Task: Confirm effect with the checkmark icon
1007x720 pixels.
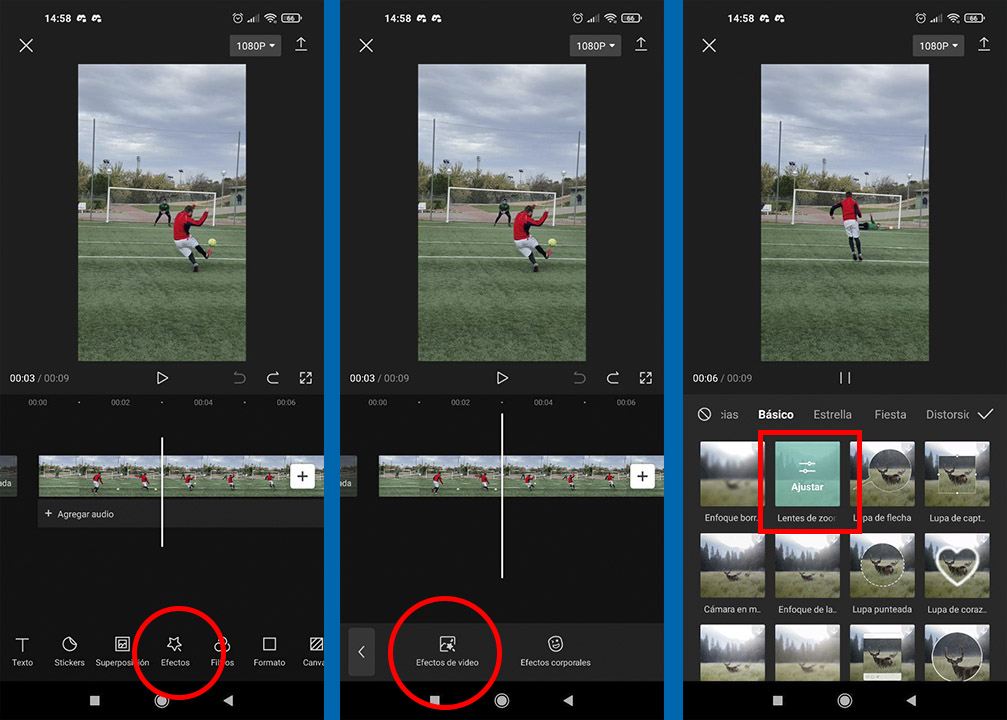Action: pos(985,414)
